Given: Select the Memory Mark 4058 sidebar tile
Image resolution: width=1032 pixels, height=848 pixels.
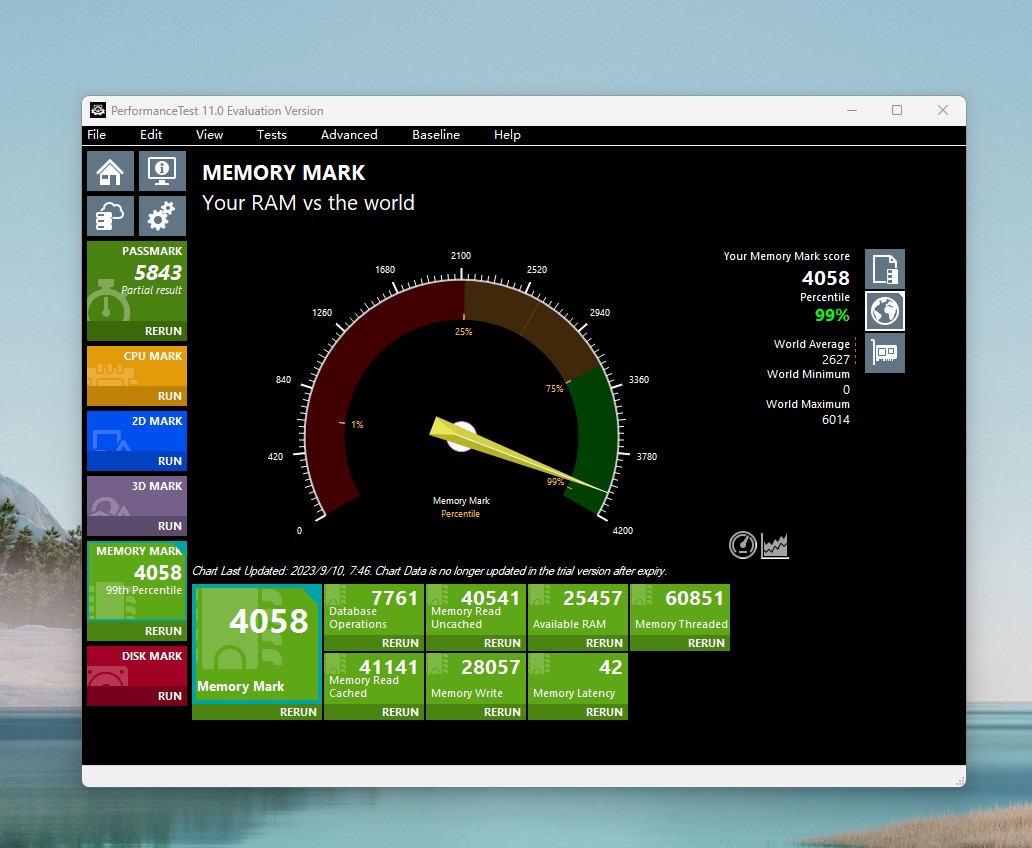Looking at the screenshot, I should click(x=137, y=581).
